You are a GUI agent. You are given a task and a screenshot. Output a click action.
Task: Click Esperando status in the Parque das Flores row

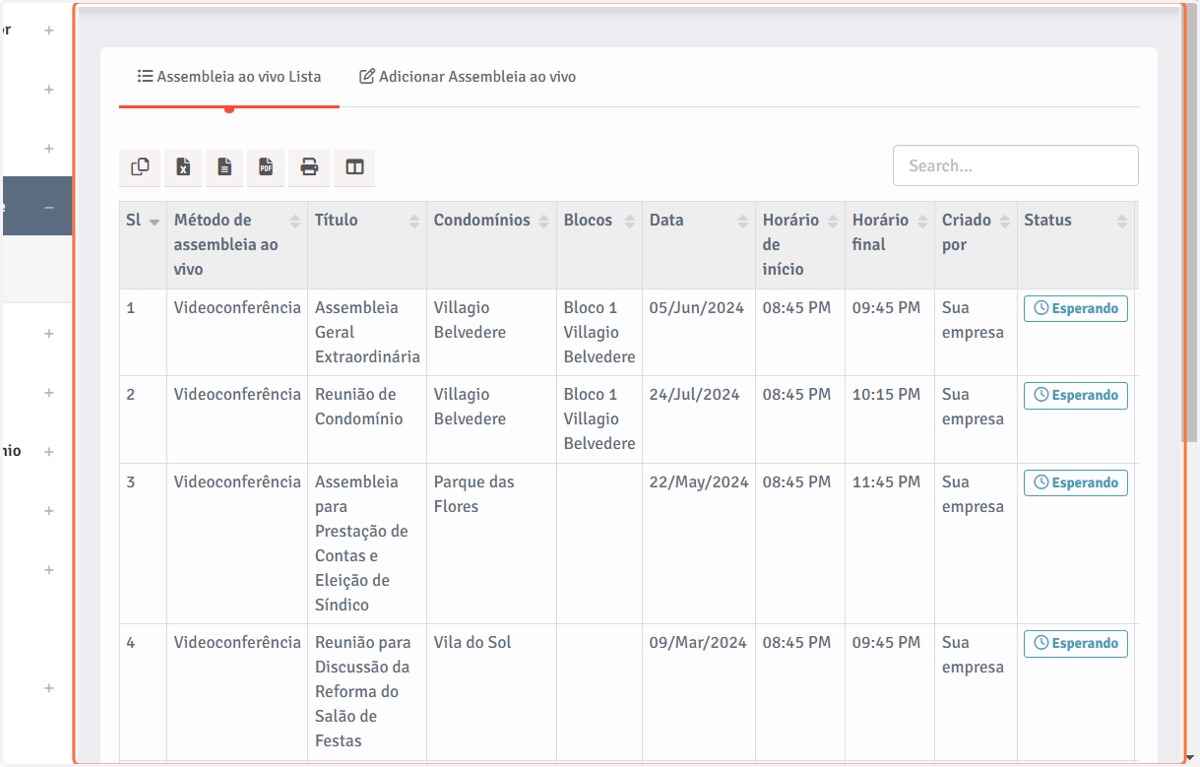click(x=1075, y=482)
